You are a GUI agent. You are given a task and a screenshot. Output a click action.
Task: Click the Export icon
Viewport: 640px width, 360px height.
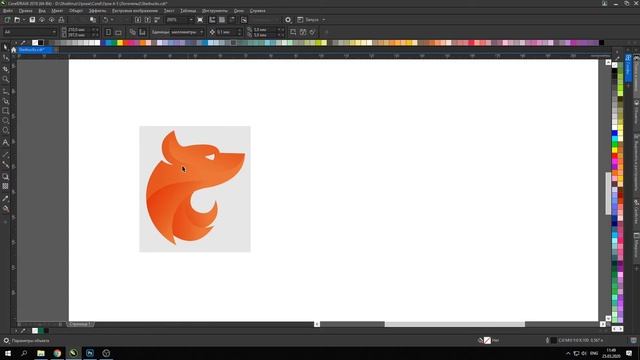pos(147,20)
